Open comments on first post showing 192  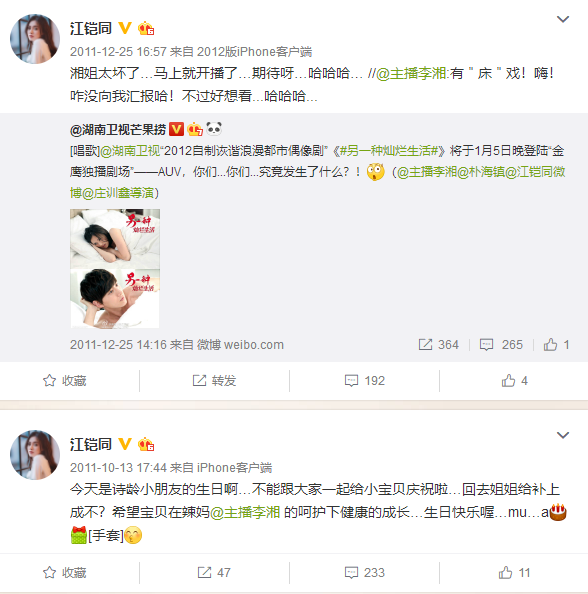tap(364, 380)
